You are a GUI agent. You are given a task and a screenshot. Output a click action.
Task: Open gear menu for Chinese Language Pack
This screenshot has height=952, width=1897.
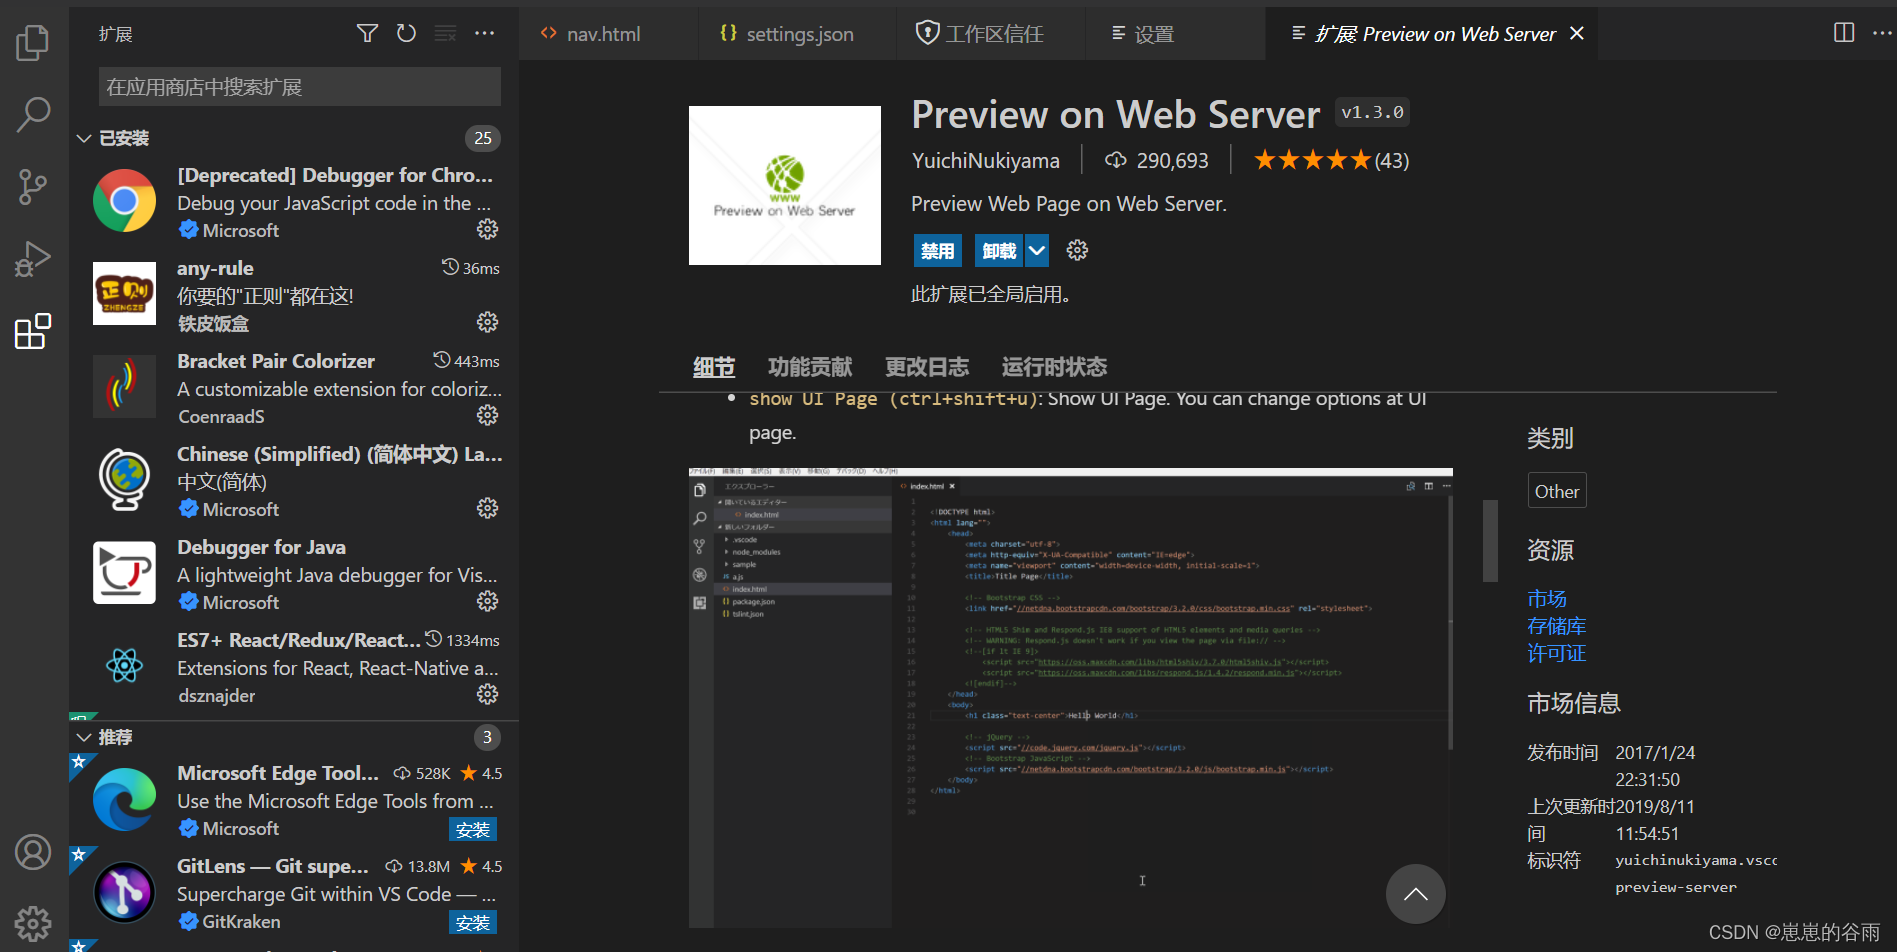487,508
